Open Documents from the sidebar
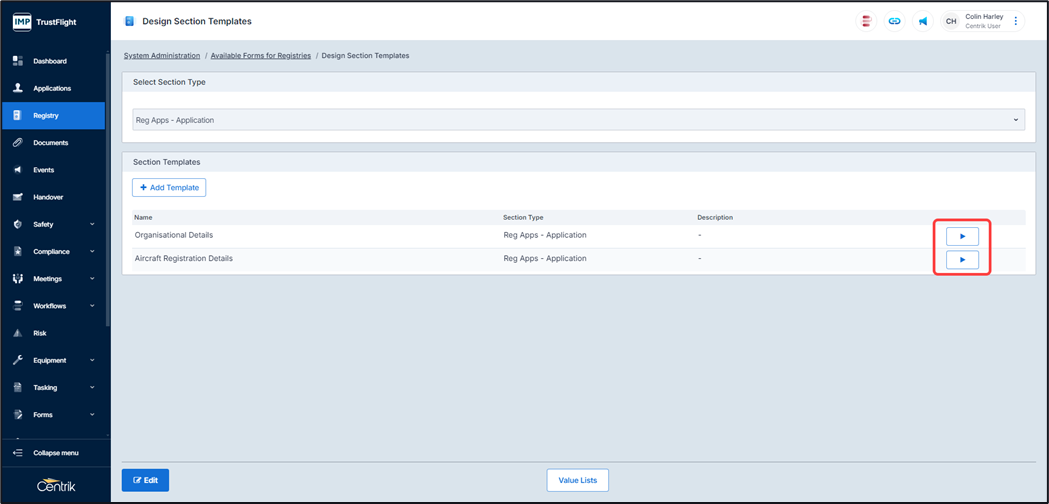Screen dimensions: 1049x504 [50, 143]
